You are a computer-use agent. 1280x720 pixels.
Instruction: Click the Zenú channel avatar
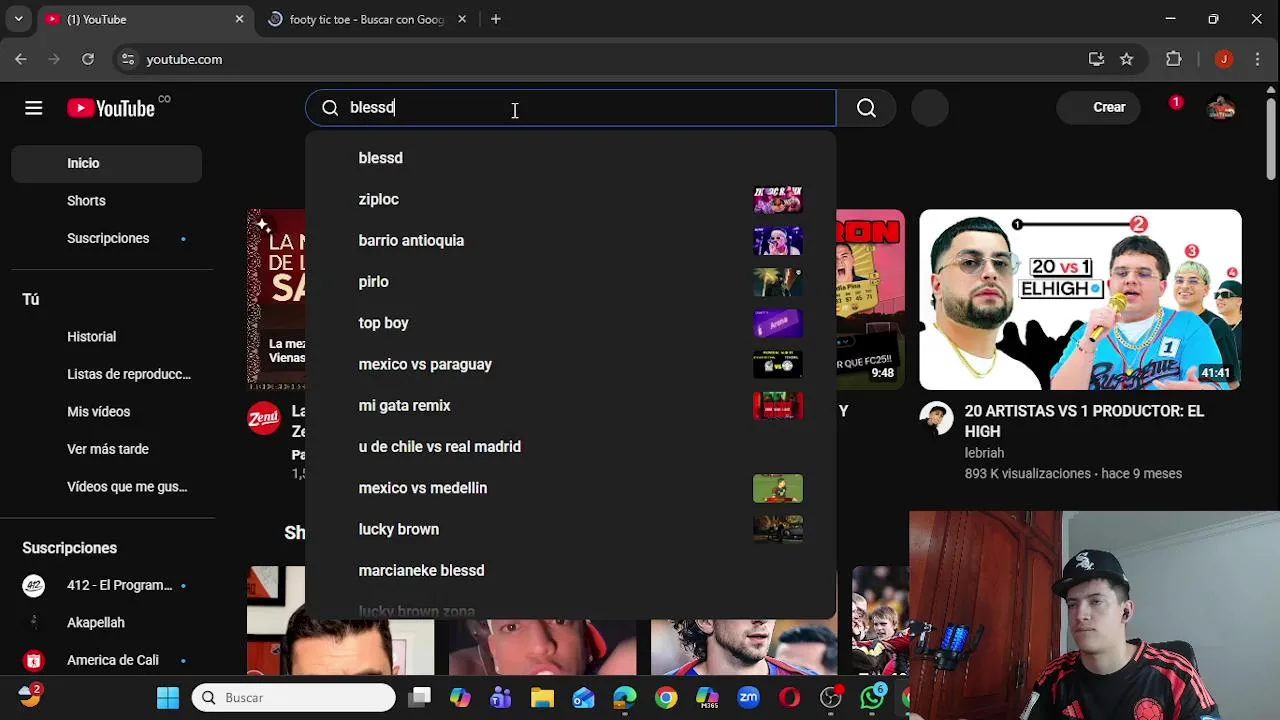click(x=264, y=418)
